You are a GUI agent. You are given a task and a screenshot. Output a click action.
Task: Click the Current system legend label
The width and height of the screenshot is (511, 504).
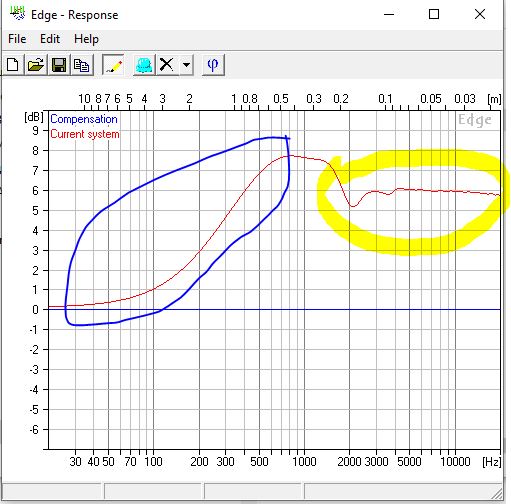coord(85,134)
